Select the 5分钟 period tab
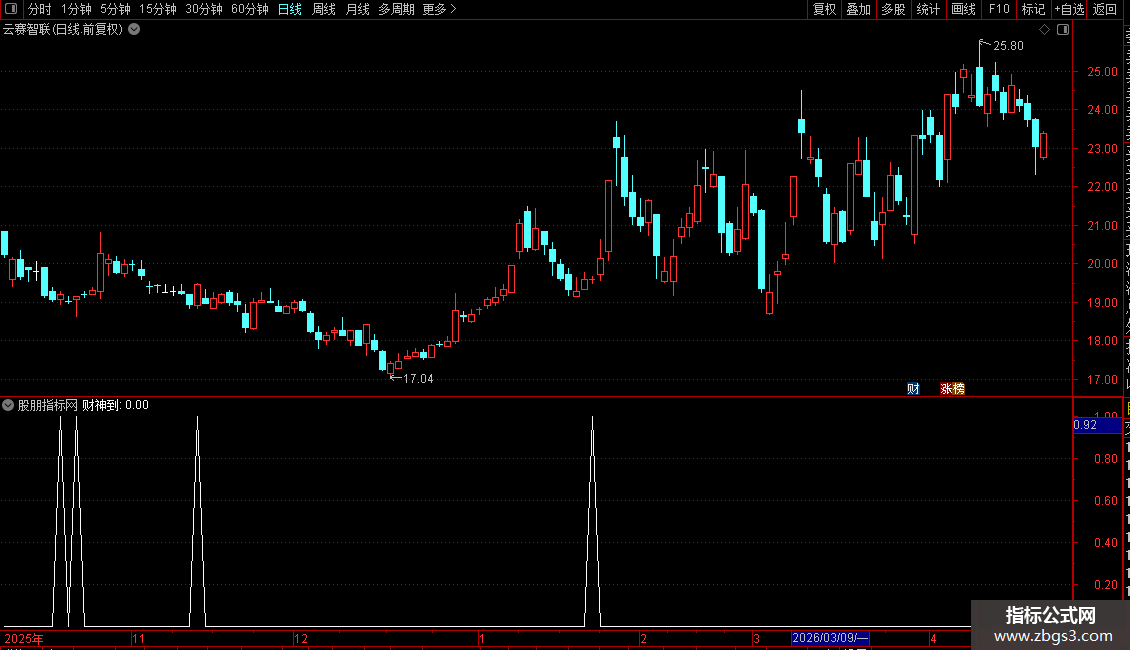This screenshot has width=1130, height=650. [115, 9]
